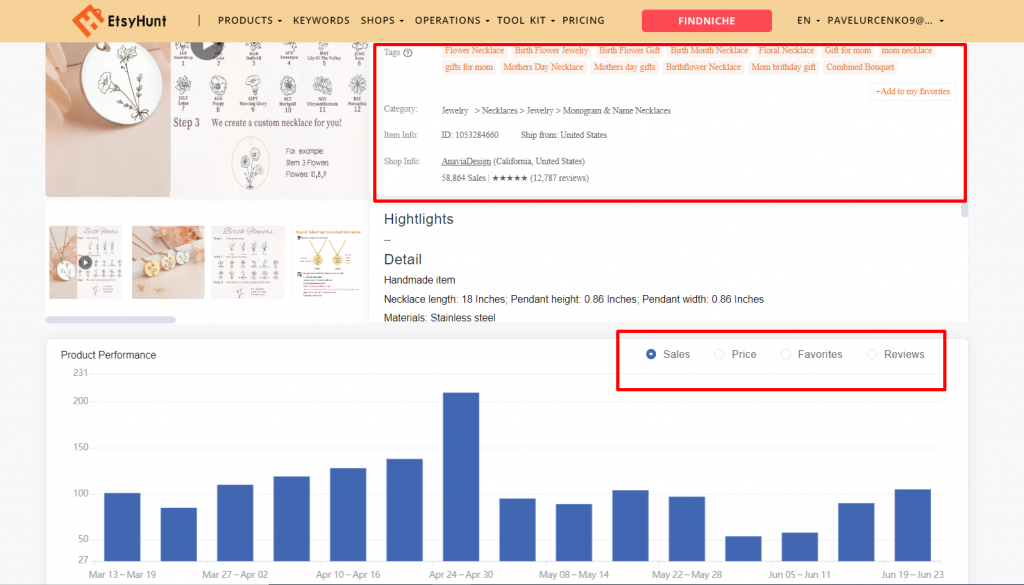This screenshot has height=585, width=1024.
Task: Click the EtsyHunt logo icon
Action: [86, 20]
